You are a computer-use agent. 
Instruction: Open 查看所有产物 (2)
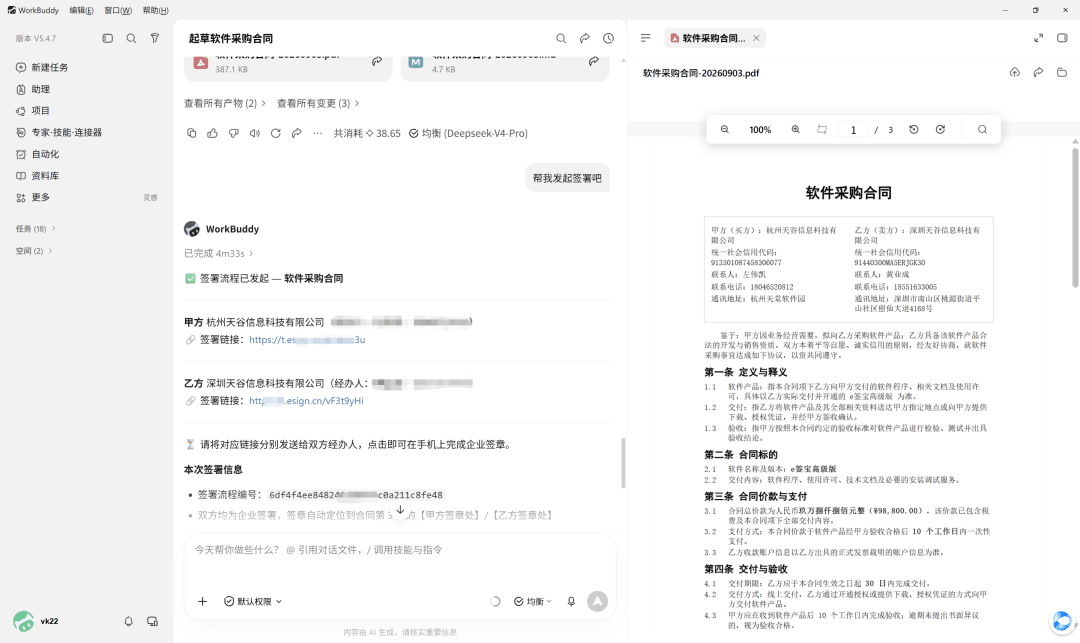pyautogui.click(x=225, y=103)
